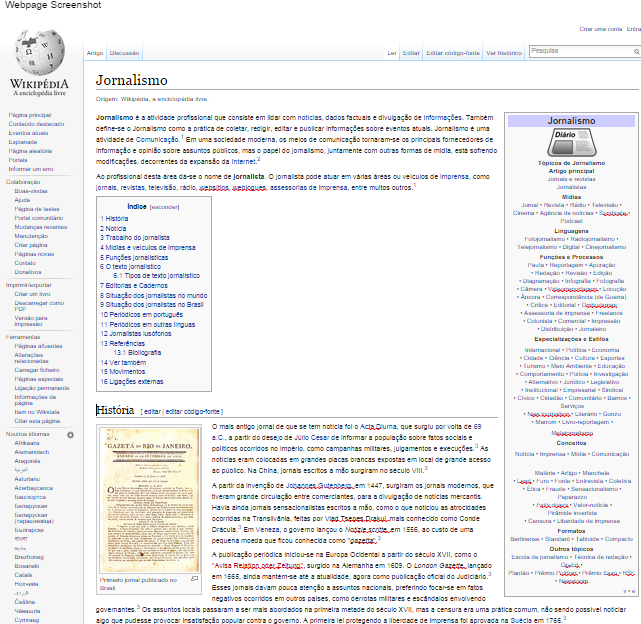Collapse the Colaboração sidebar section
Viewport: 641px width, 624px height.
22,181
